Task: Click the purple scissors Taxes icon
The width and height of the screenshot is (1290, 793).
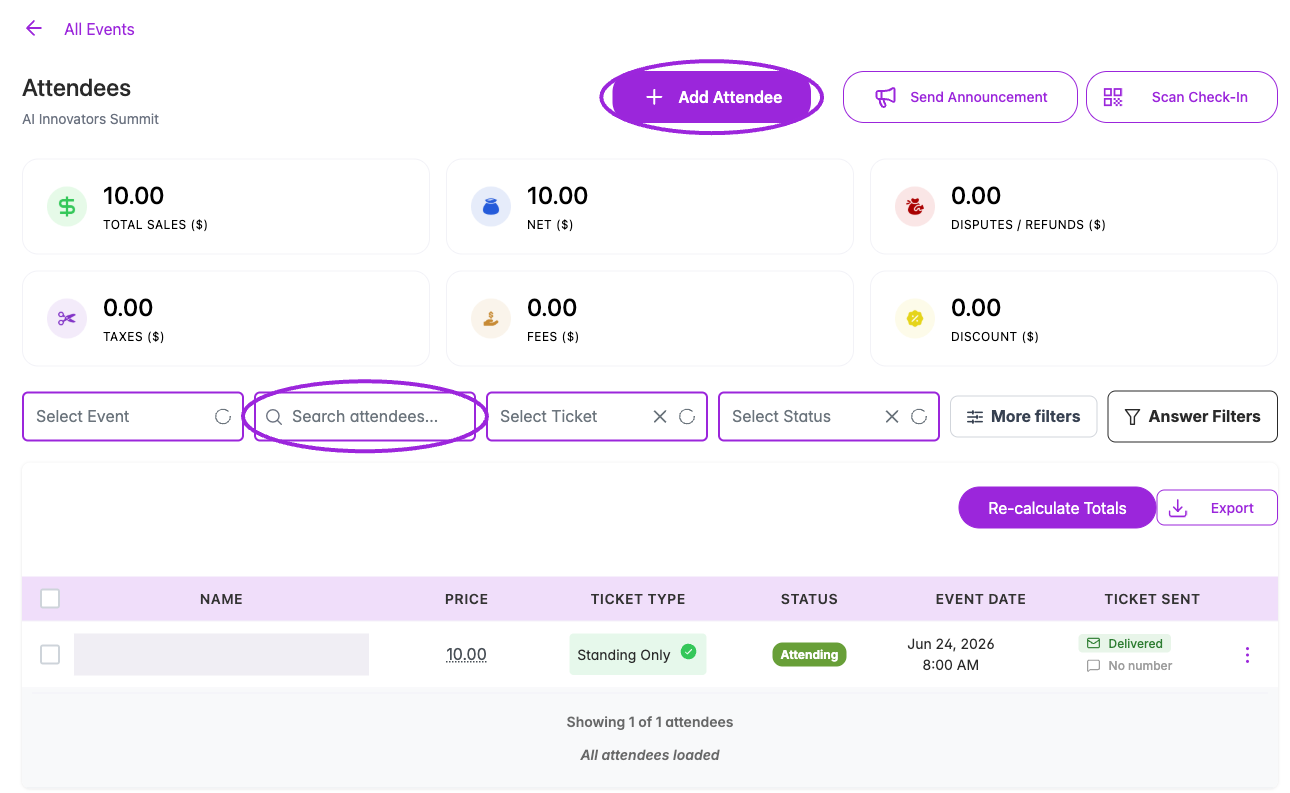Action: pyautogui.click(x=67, y=319)
